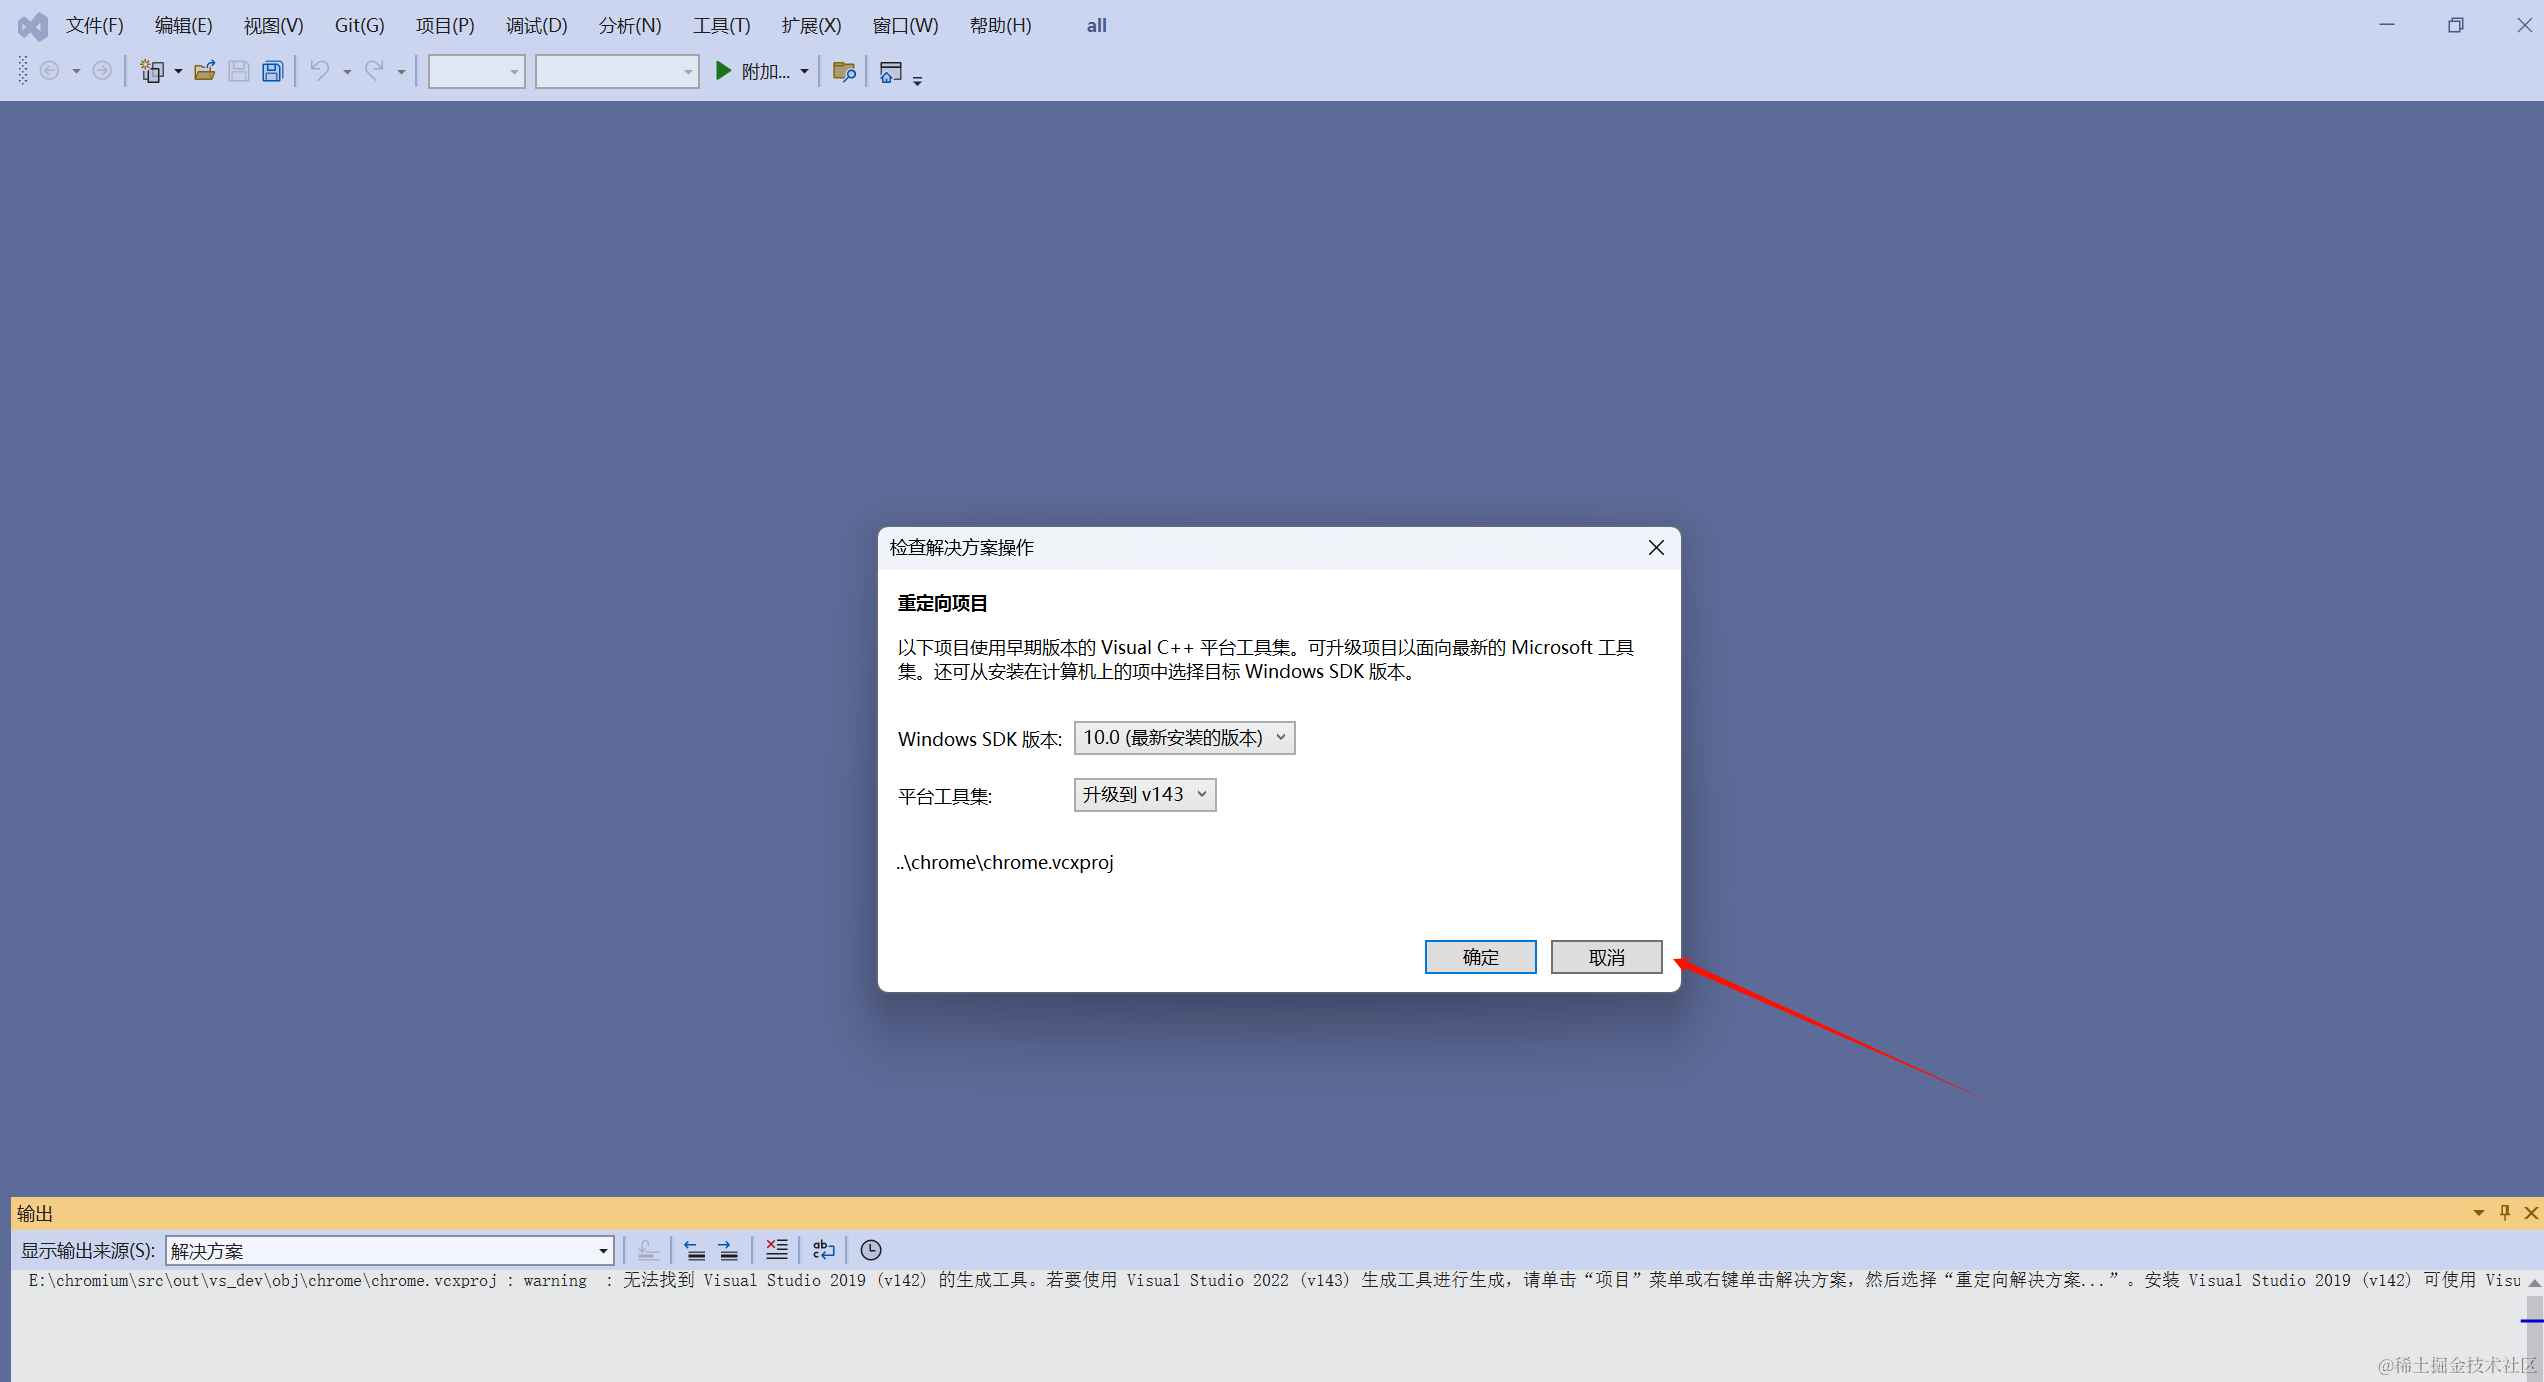2544x1382 pixels.
Task: Toggle output timestamps clock icon
Action: click(x=871, y=1249)
